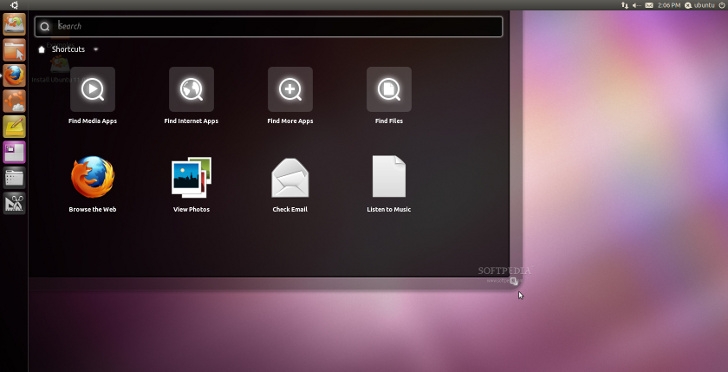Open the Files and Folders lens icon
The height and width of the screenshot is (372, 728).
click(14, 178)
